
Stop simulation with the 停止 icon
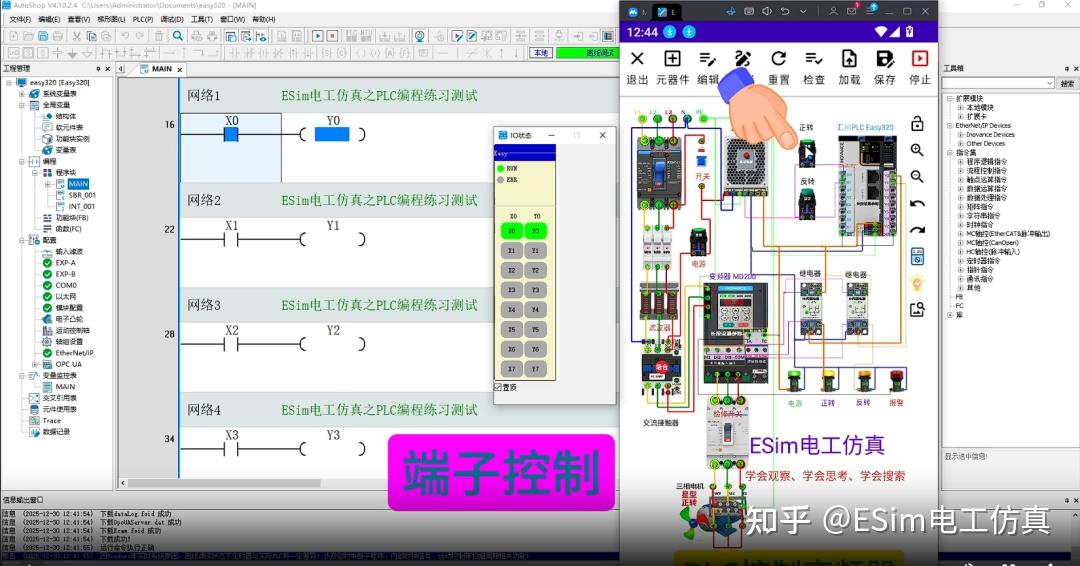(920, 59)
